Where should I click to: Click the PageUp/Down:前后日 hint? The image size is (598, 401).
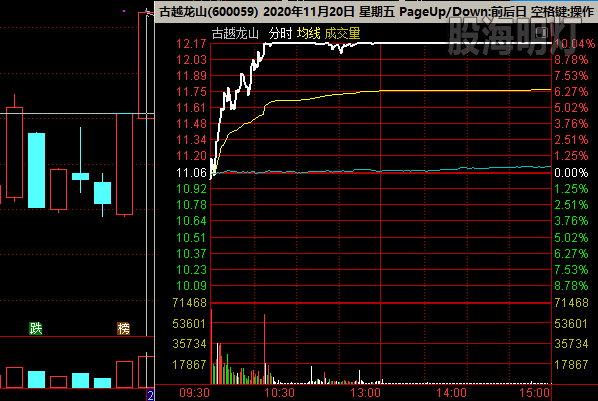click(463, 11)
